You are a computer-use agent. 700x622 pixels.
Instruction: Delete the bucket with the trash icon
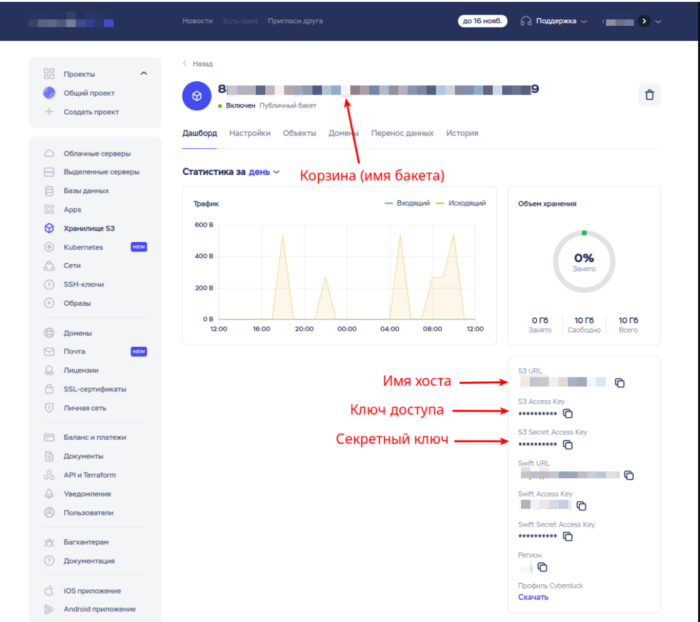tap(649, 95)
